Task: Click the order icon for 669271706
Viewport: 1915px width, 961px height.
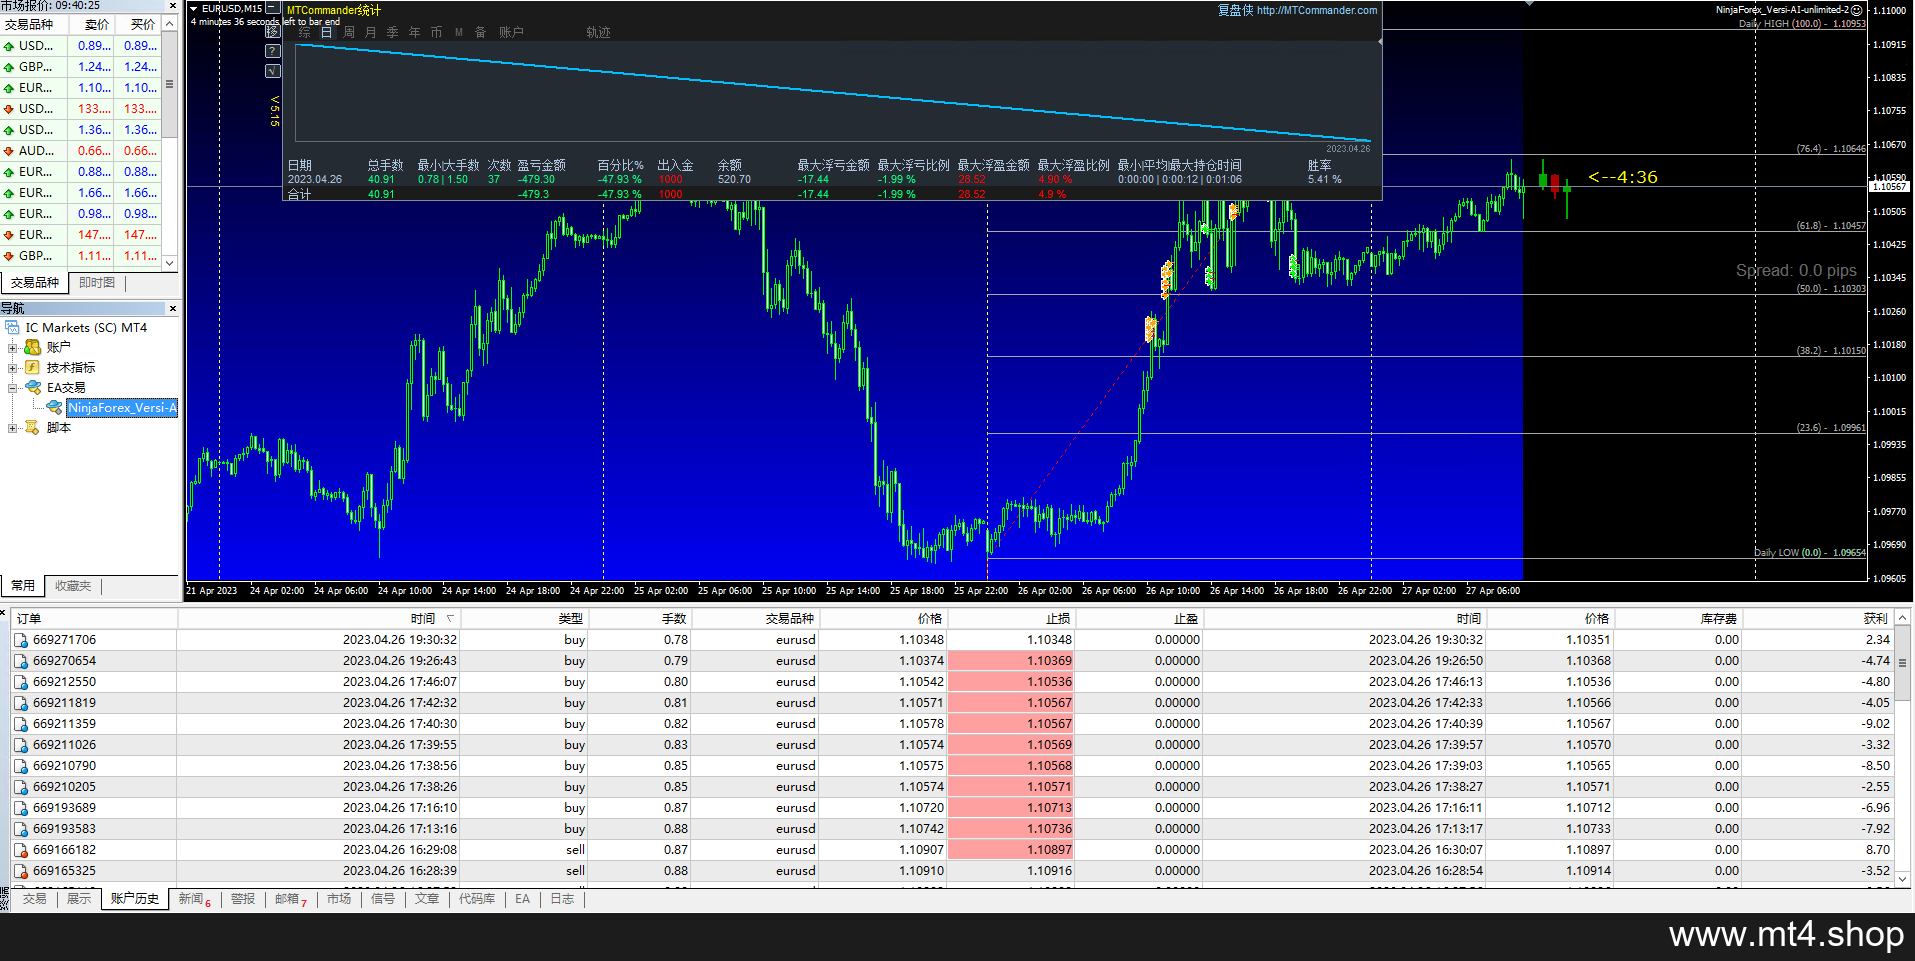Action: 21,640
